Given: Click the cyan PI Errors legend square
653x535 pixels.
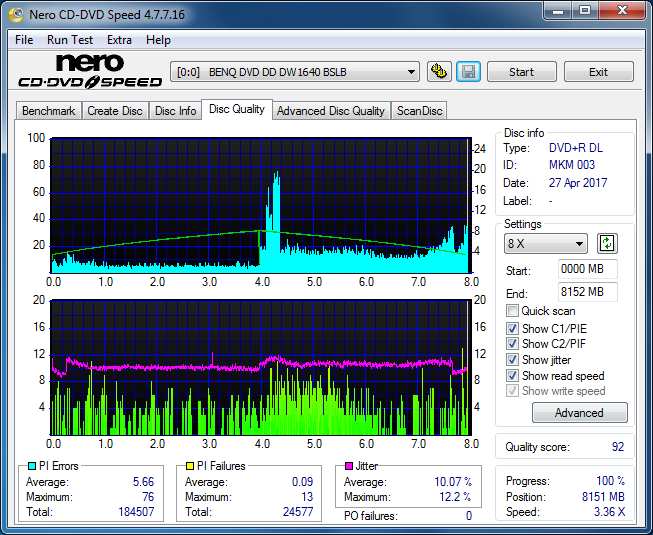Looking at the screenshot, I should 32,466.
